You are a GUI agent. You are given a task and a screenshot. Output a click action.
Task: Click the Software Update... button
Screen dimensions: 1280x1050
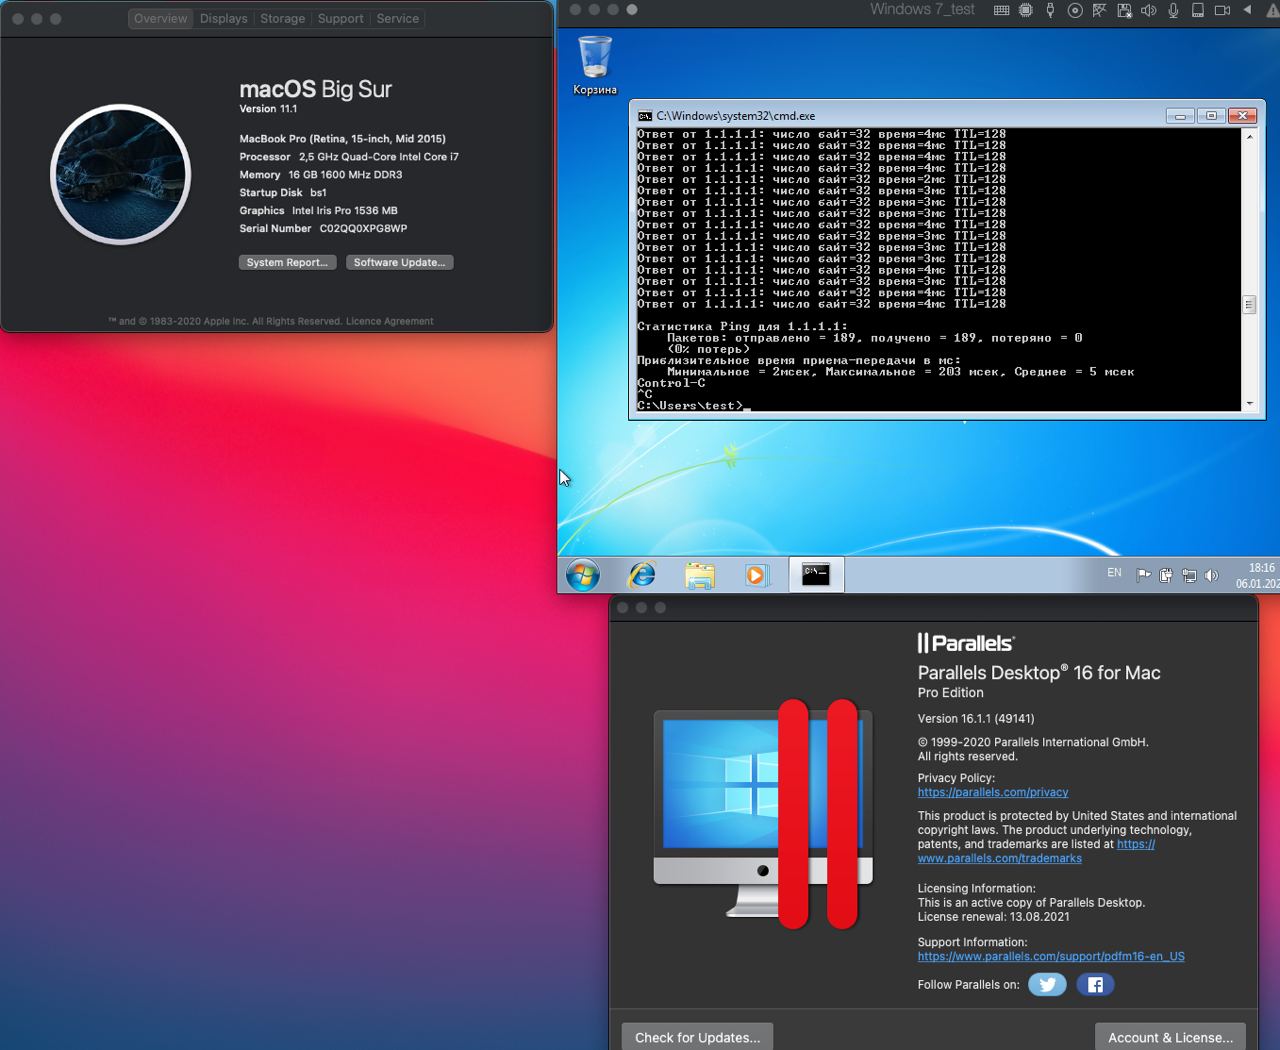pyautogui.click(x=399, y=263)
